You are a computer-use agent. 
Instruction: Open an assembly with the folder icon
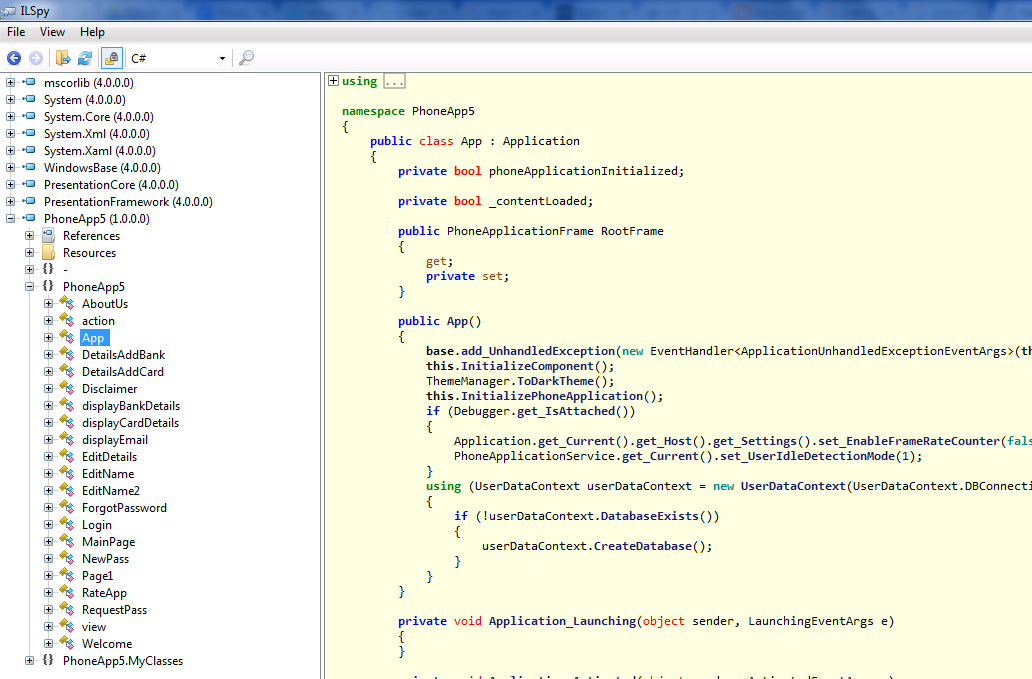(x=63, y=58)
